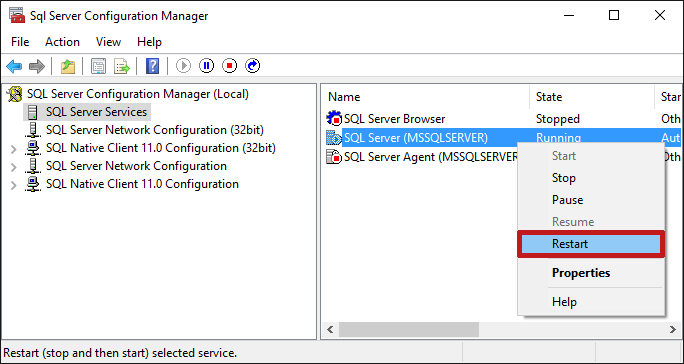Open the Help menu in menu bar
This screenshot has width=684, height=364.
tap(149, 42)
